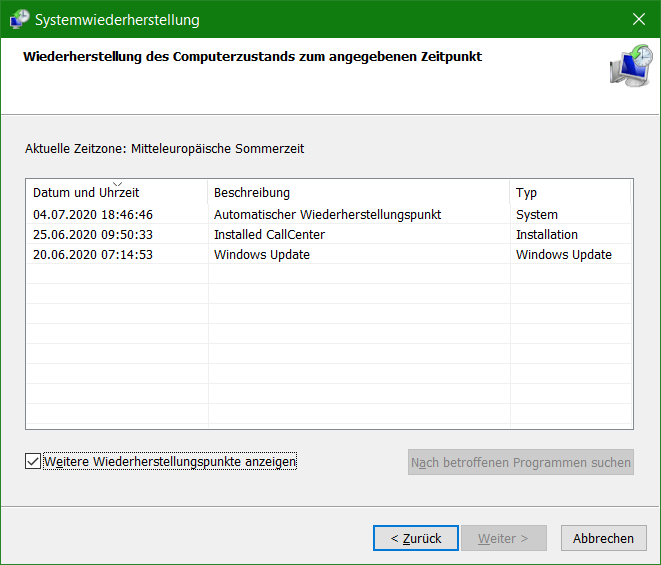This screenshot has width=661, height=565.
Task: Click the Installation type cell
Action: click(547, 234)
